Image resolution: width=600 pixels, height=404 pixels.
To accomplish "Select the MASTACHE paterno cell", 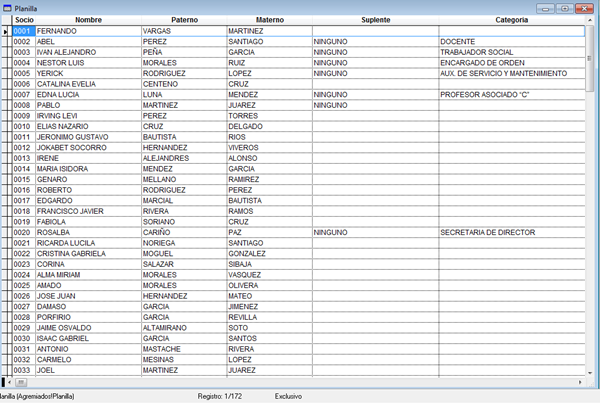I will point(184,349).
